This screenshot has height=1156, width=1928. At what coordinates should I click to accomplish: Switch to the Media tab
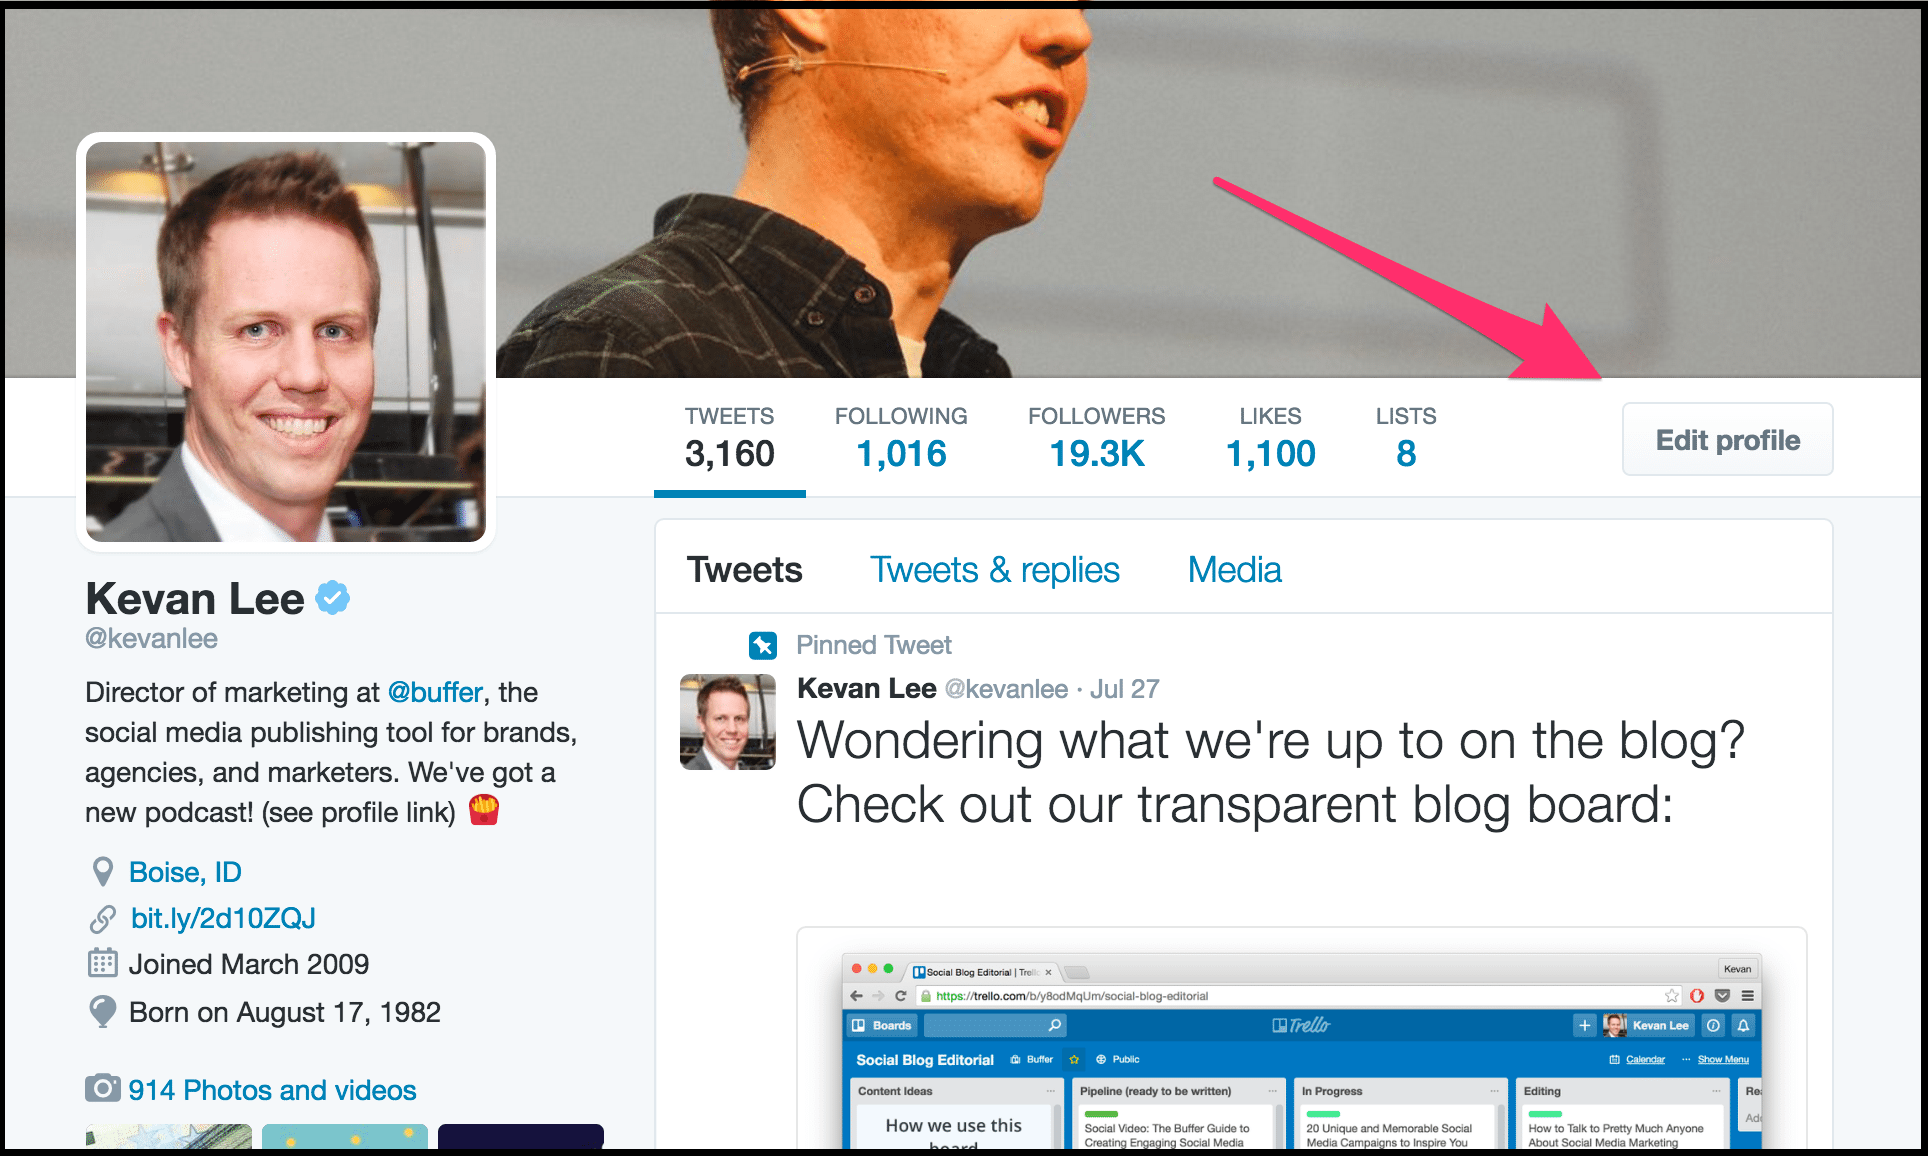pyautogui.click(x=1235, y=570)
